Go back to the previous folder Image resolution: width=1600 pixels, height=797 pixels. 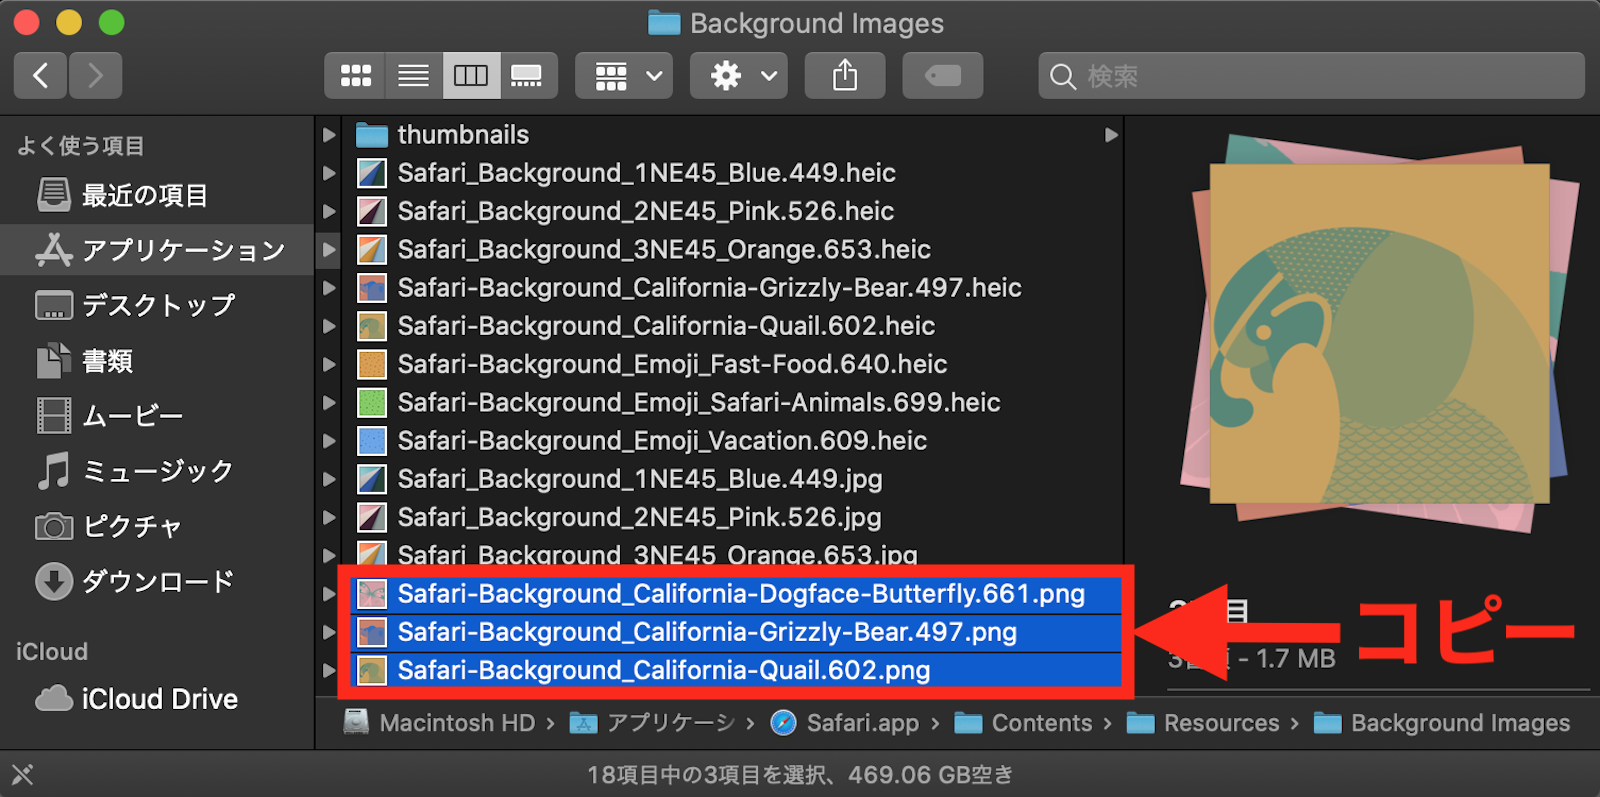coord(41,76)
